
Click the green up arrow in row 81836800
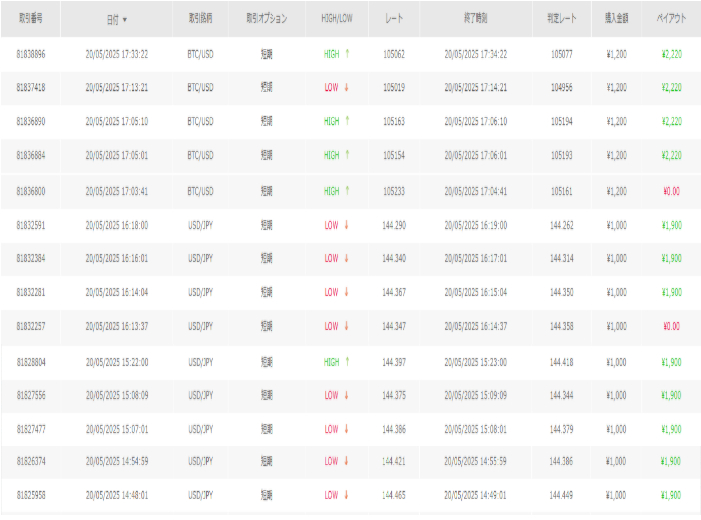coord(347,191)
